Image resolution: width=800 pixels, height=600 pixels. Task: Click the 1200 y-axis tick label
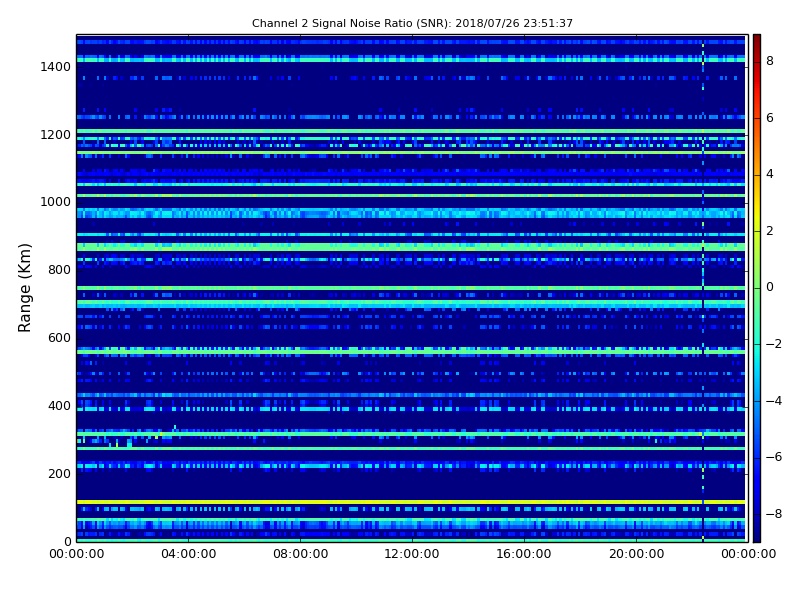click(56, 135)
